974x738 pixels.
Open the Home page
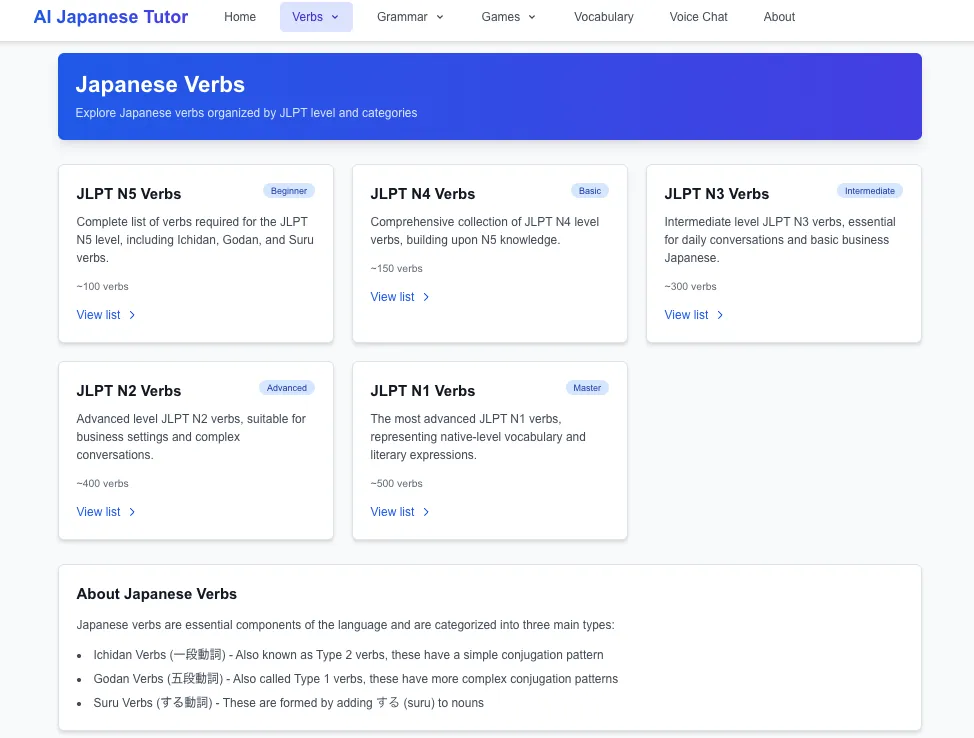pyautogui.click(x=240, y=17)
